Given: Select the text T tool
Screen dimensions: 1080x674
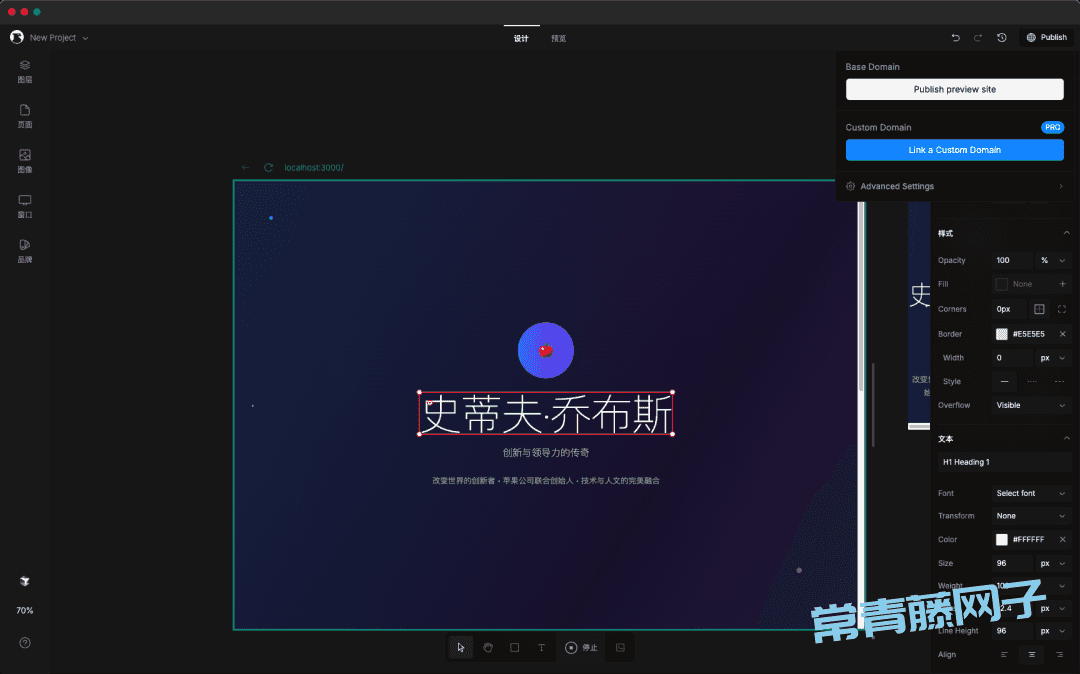Looking at the screenshot, I should tap(541, 647).
